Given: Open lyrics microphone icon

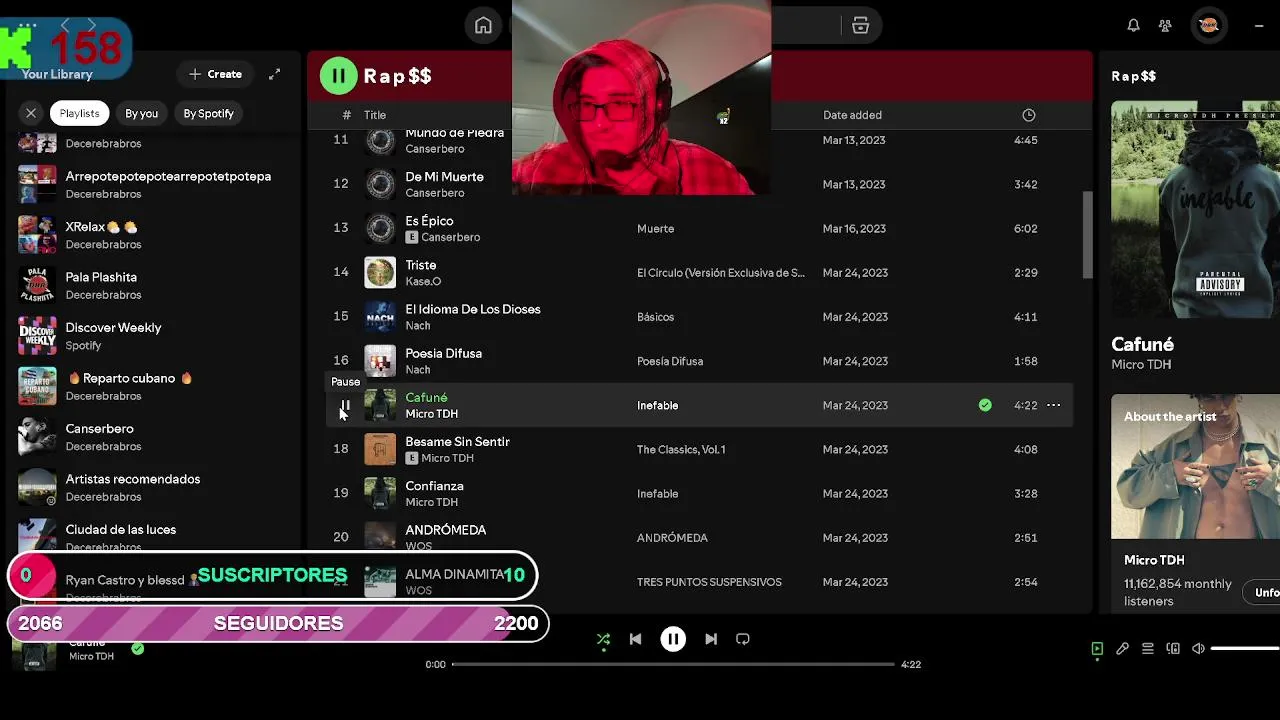Looking at the screenshot, I should tap(1122, 649).
